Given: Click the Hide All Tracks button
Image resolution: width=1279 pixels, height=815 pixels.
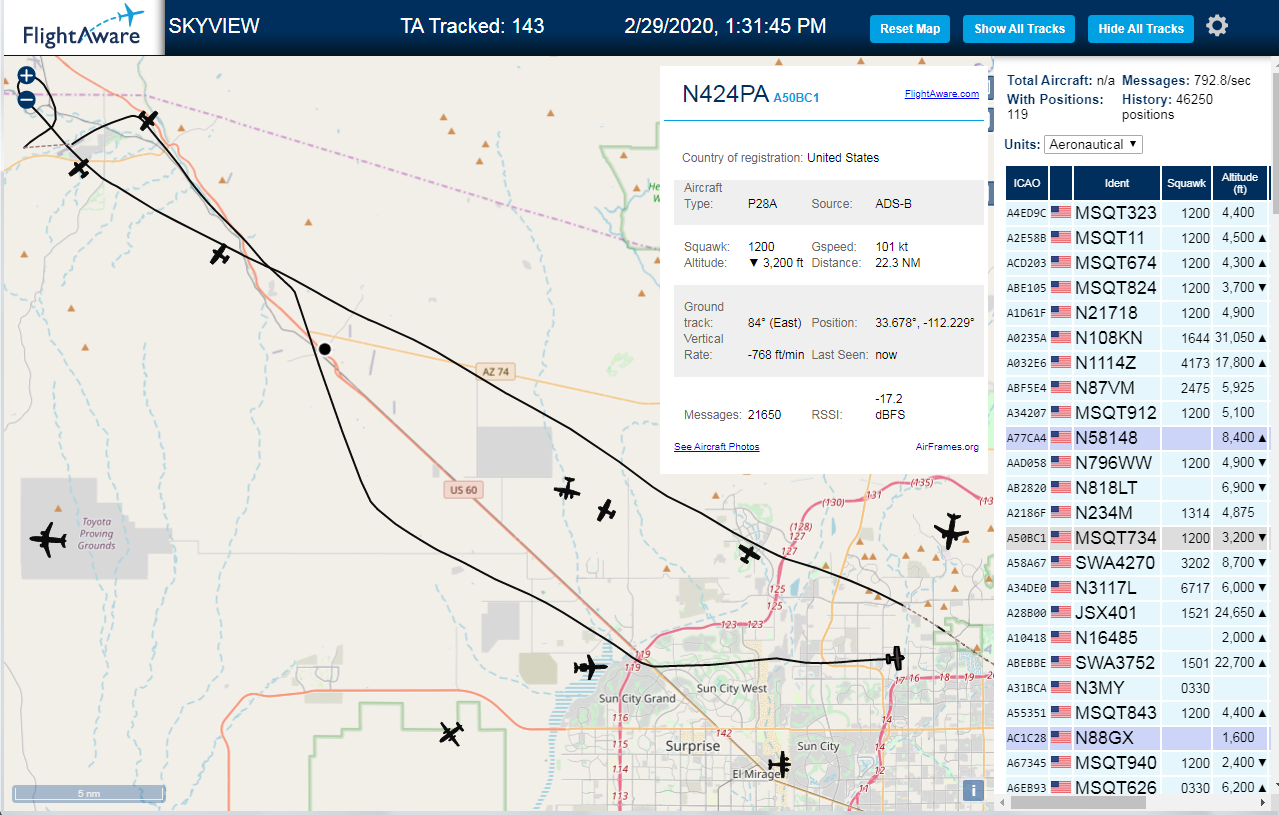Looking at the screenshot, I should pos(1140,29).
